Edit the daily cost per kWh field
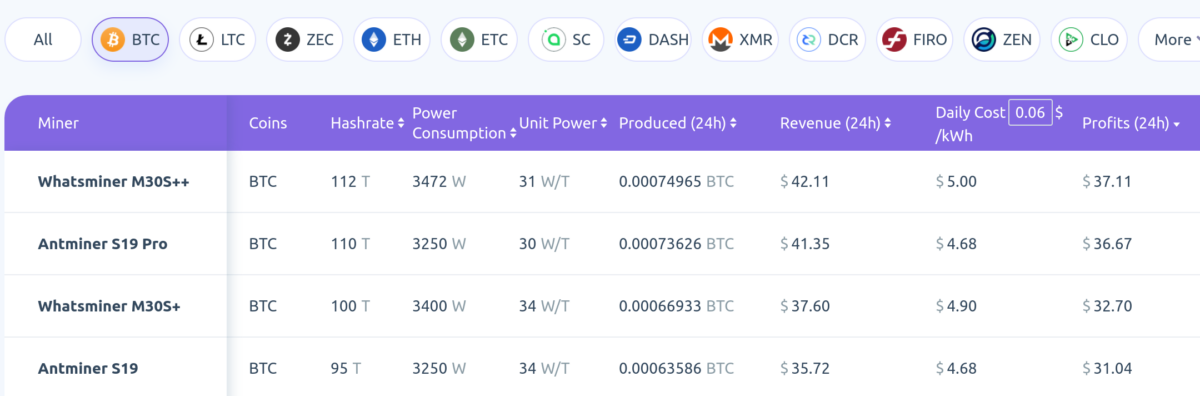 click(x=1029, y=112)
